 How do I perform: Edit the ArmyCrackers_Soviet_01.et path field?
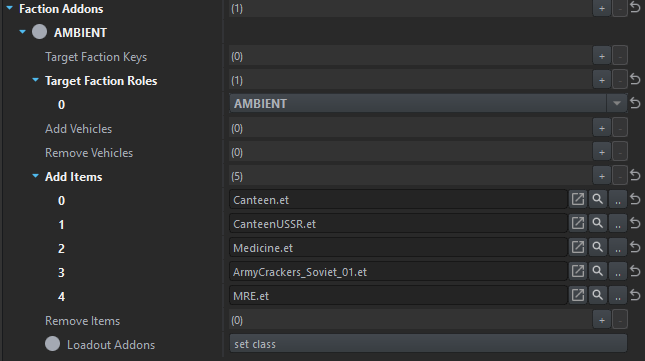[398, 271]
